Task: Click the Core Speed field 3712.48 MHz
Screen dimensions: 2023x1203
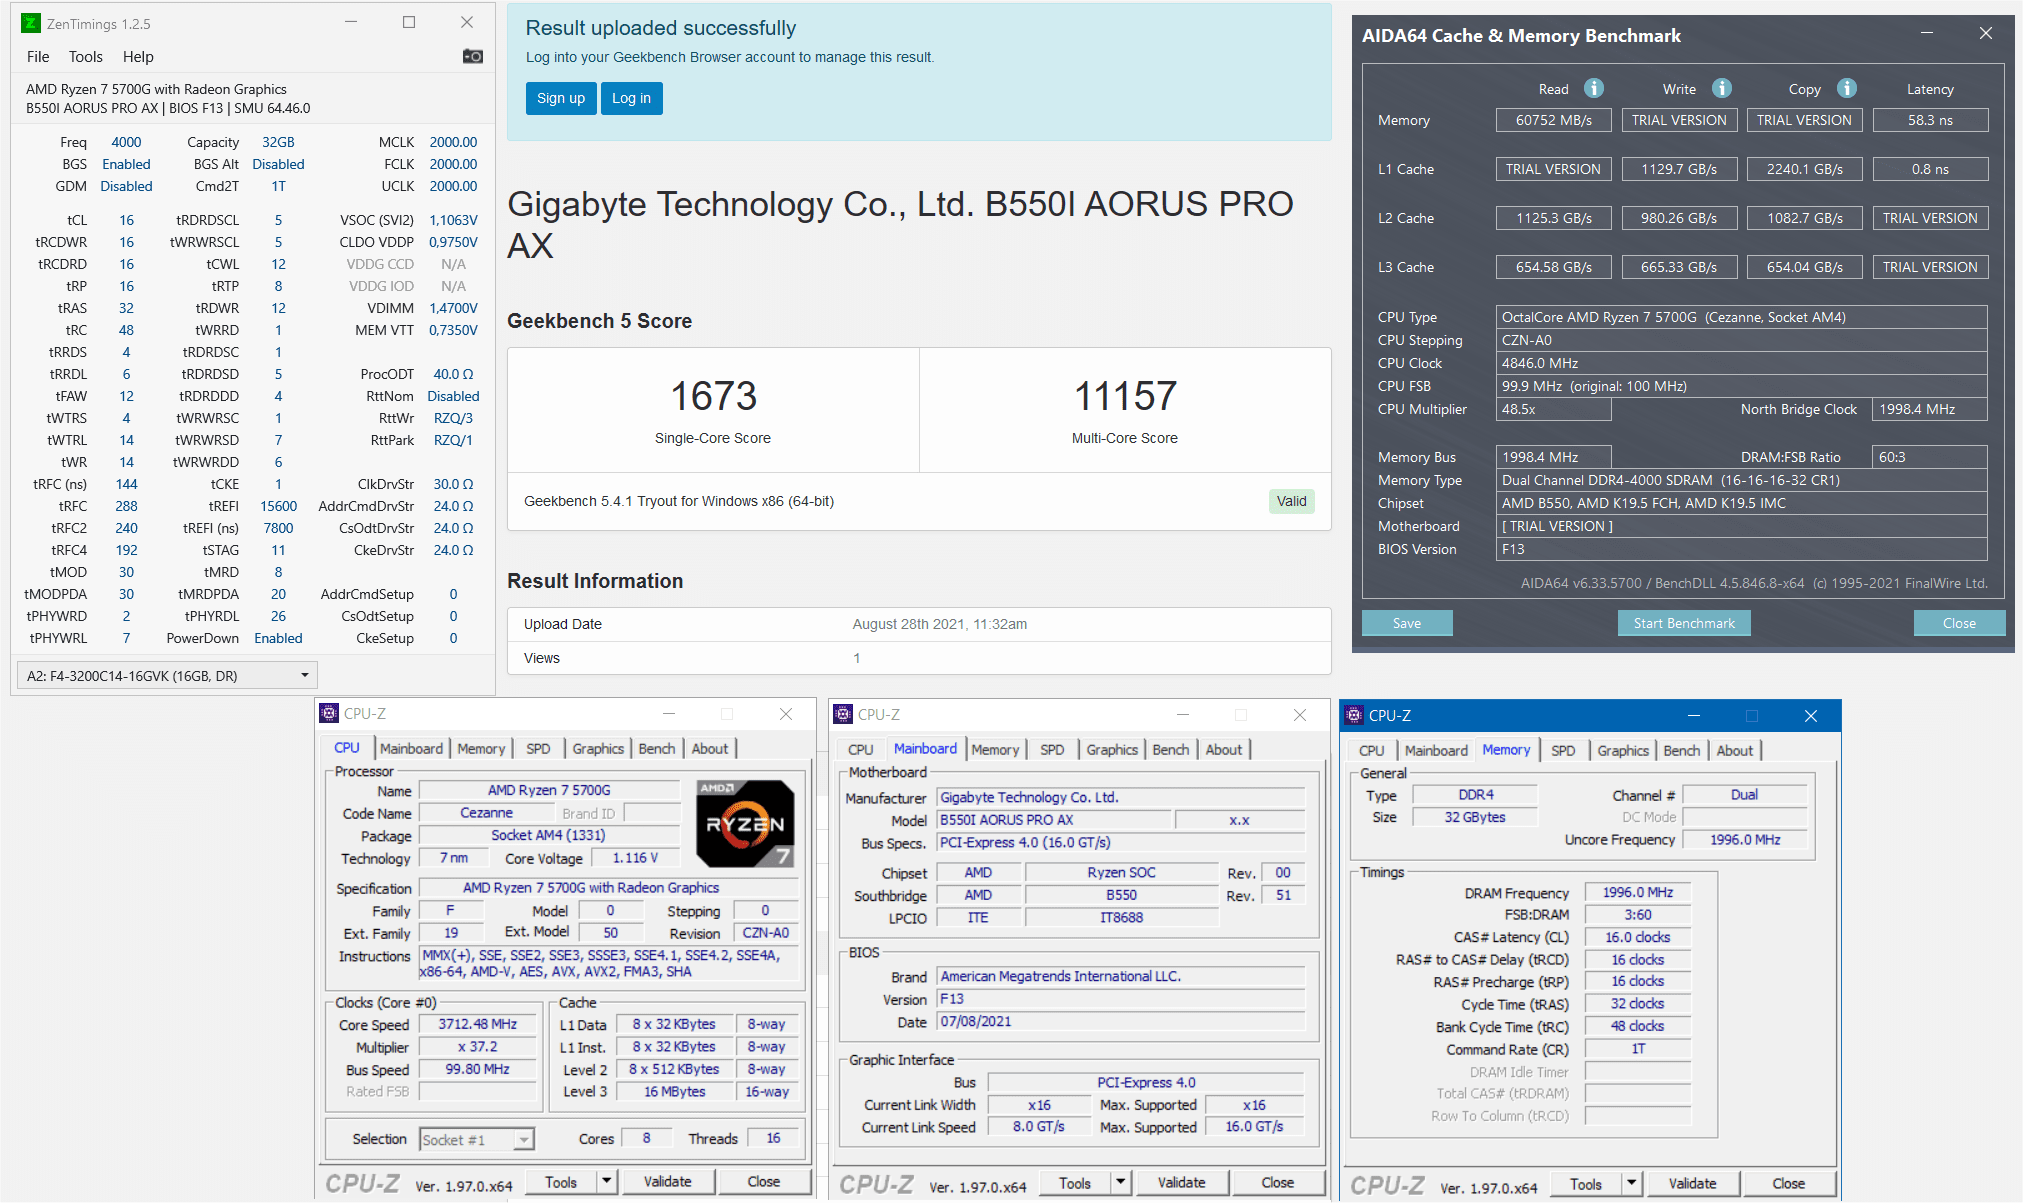Action: pyautogui.click(x=478, y=1024)
